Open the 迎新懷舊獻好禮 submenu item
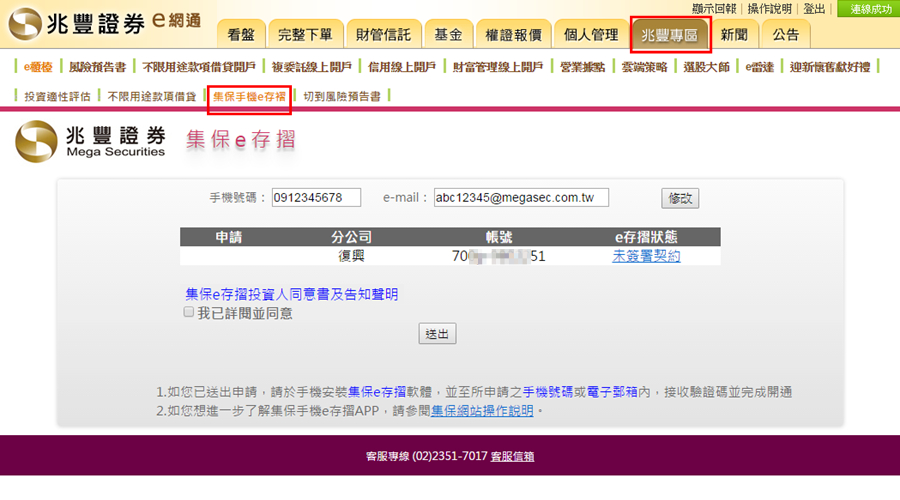The width and height of the screenshot is (900, 500). click(830, 67)
